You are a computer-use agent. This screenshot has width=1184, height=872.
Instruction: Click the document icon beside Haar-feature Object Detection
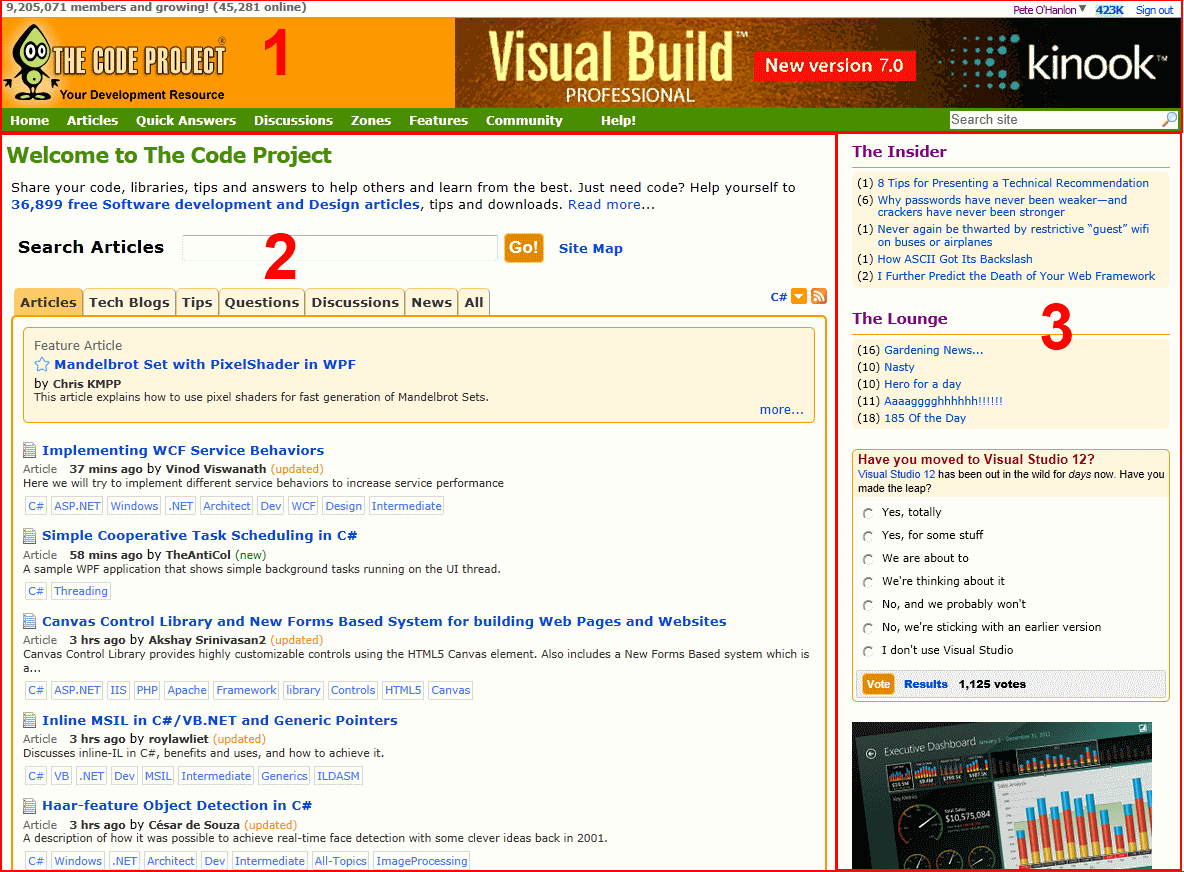pos(29,806)
